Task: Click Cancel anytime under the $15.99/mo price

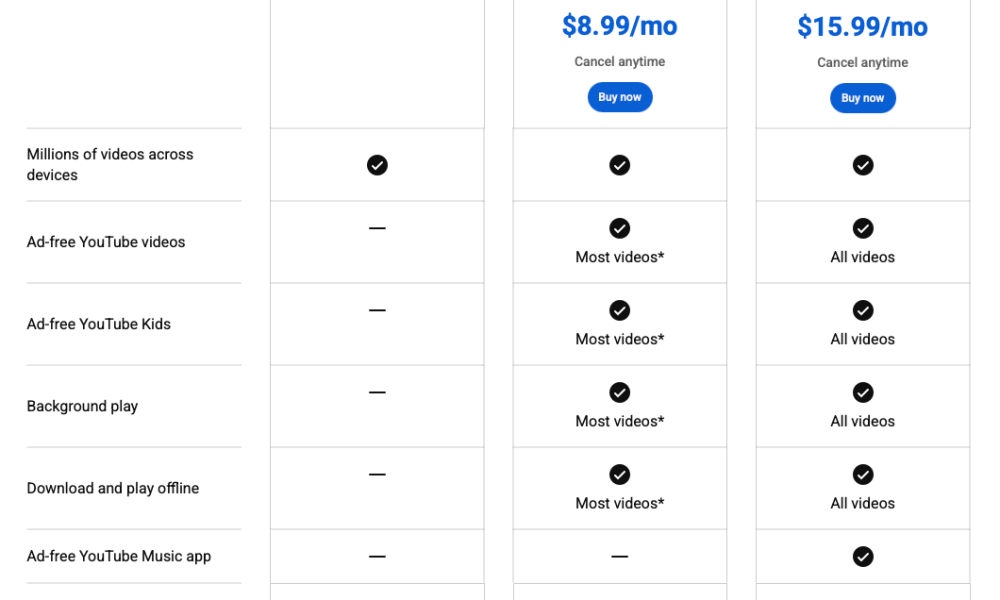Action: coord(862,62)
